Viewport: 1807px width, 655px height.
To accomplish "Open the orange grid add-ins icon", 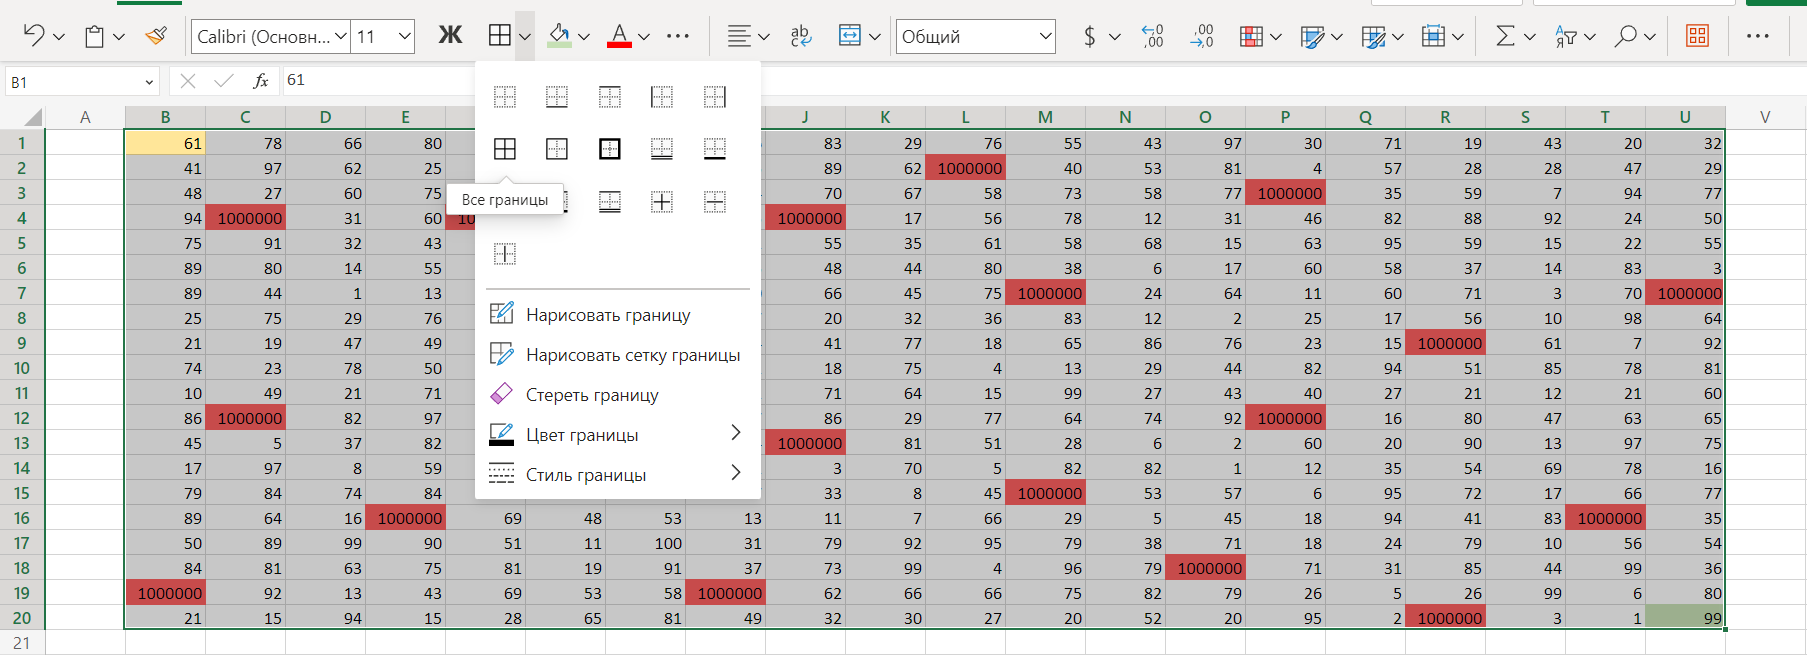I will pos(1697,37).
